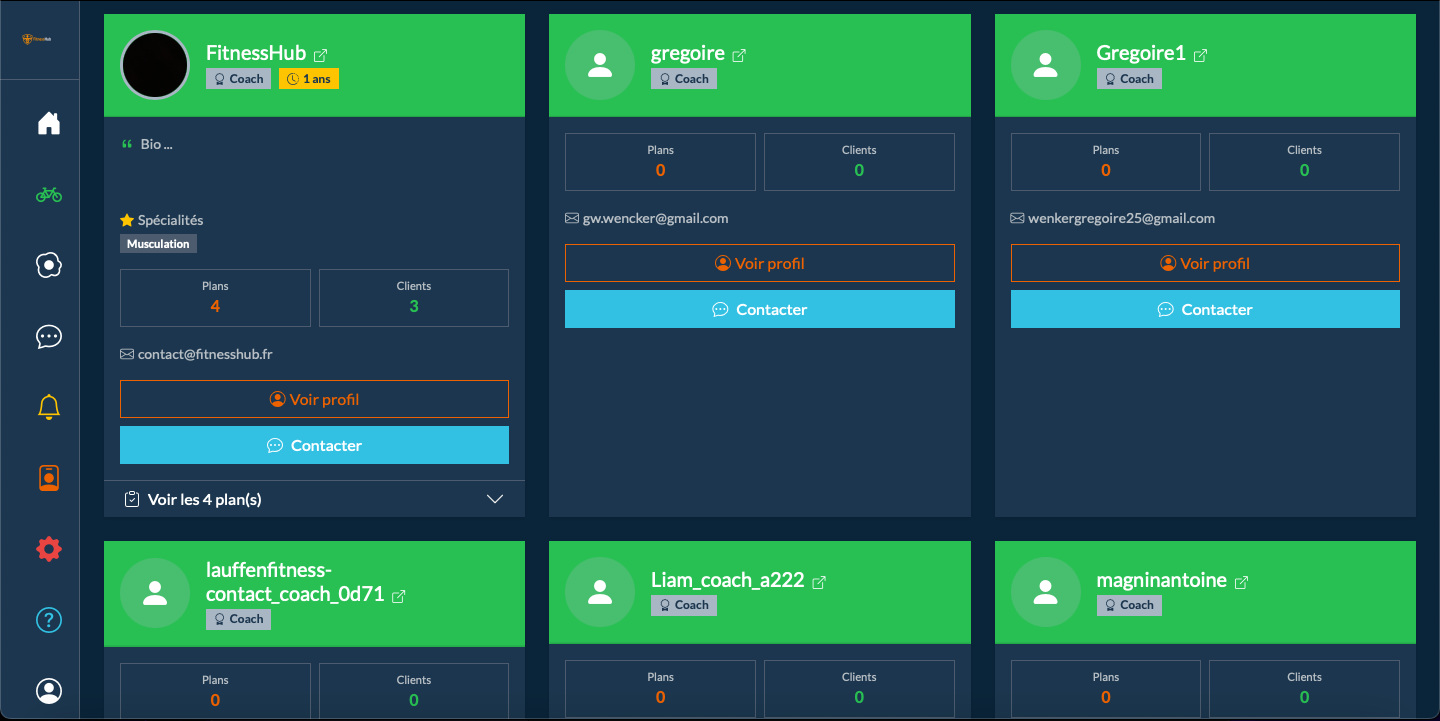Open the user account icon in sidebar
The image size is (1440, 721).
click(x=49, y=691)
